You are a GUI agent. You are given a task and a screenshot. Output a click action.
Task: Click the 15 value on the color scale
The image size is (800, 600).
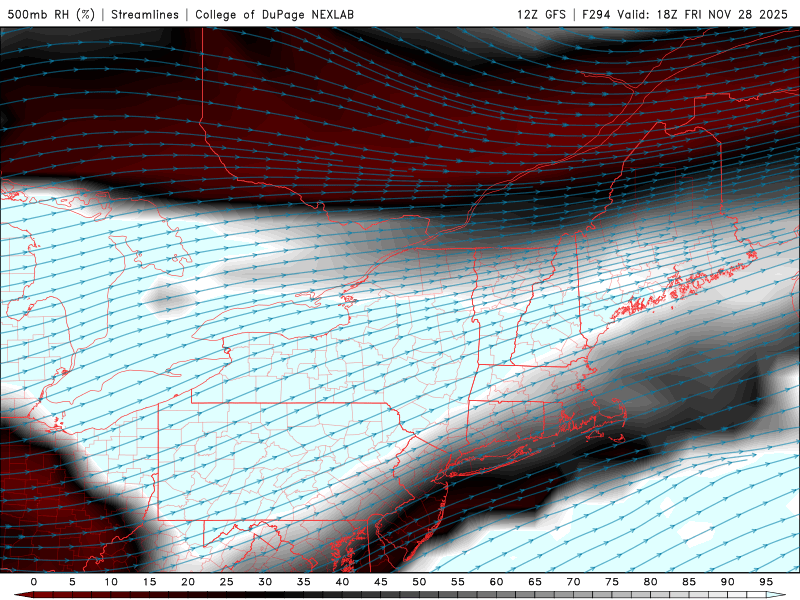[149, 582]
